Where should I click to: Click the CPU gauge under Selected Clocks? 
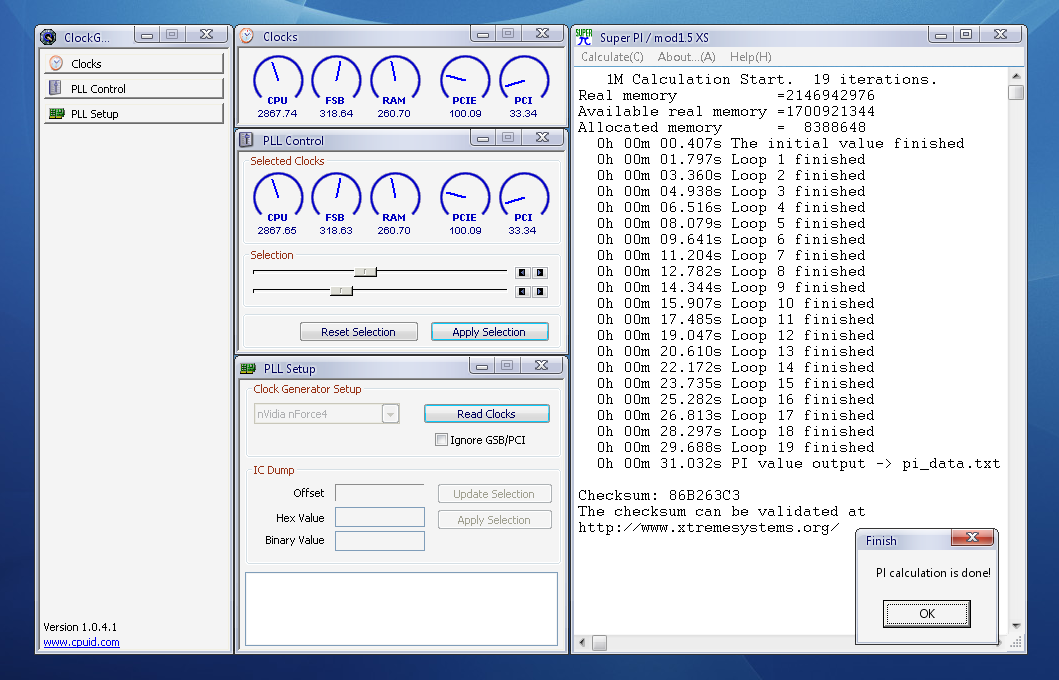[x=278, y=204]
